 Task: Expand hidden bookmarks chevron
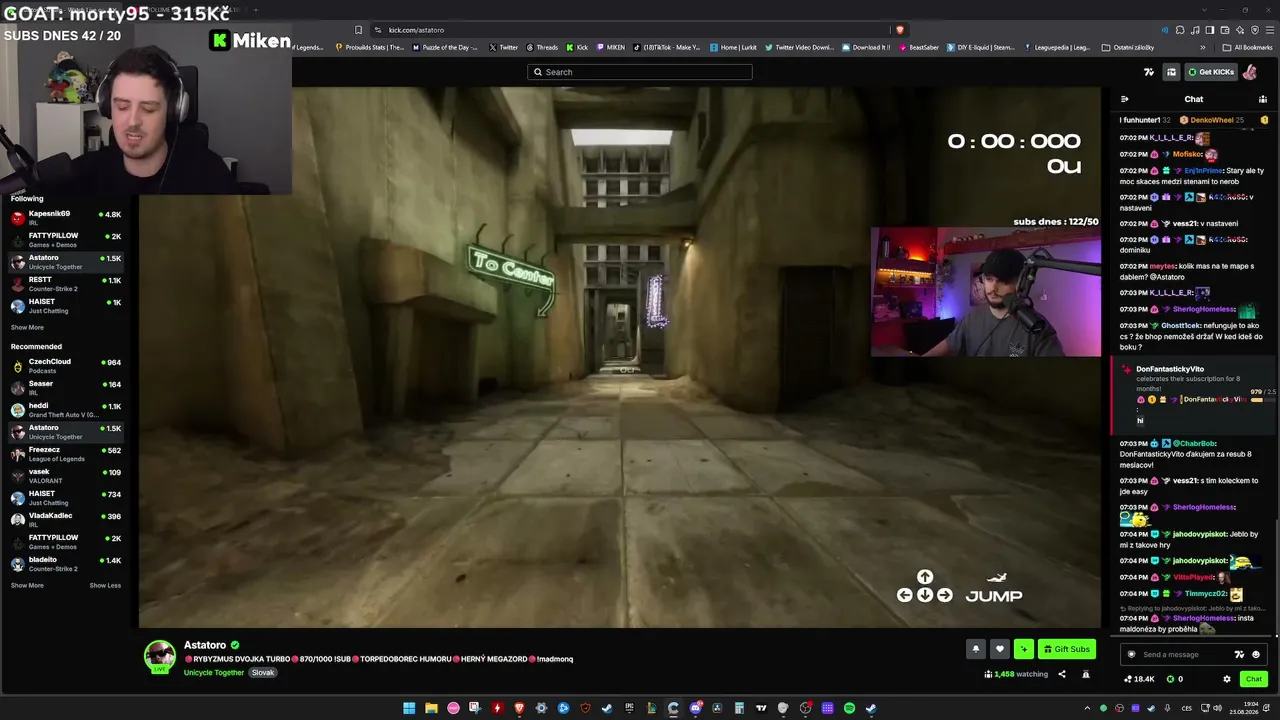pyautogui.click(x=1203, y=47)
